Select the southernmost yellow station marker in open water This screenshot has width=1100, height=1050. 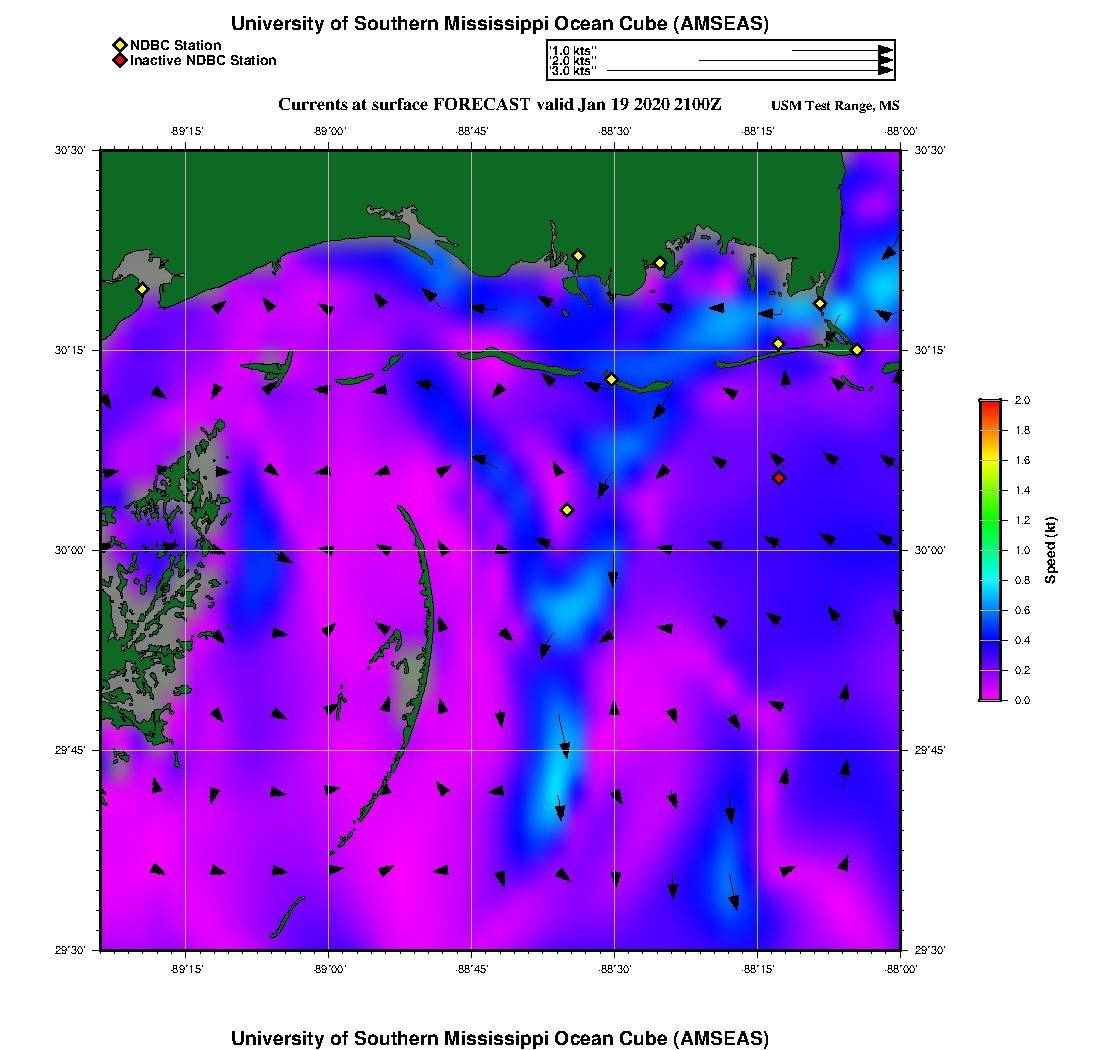(x=567, y=510)
